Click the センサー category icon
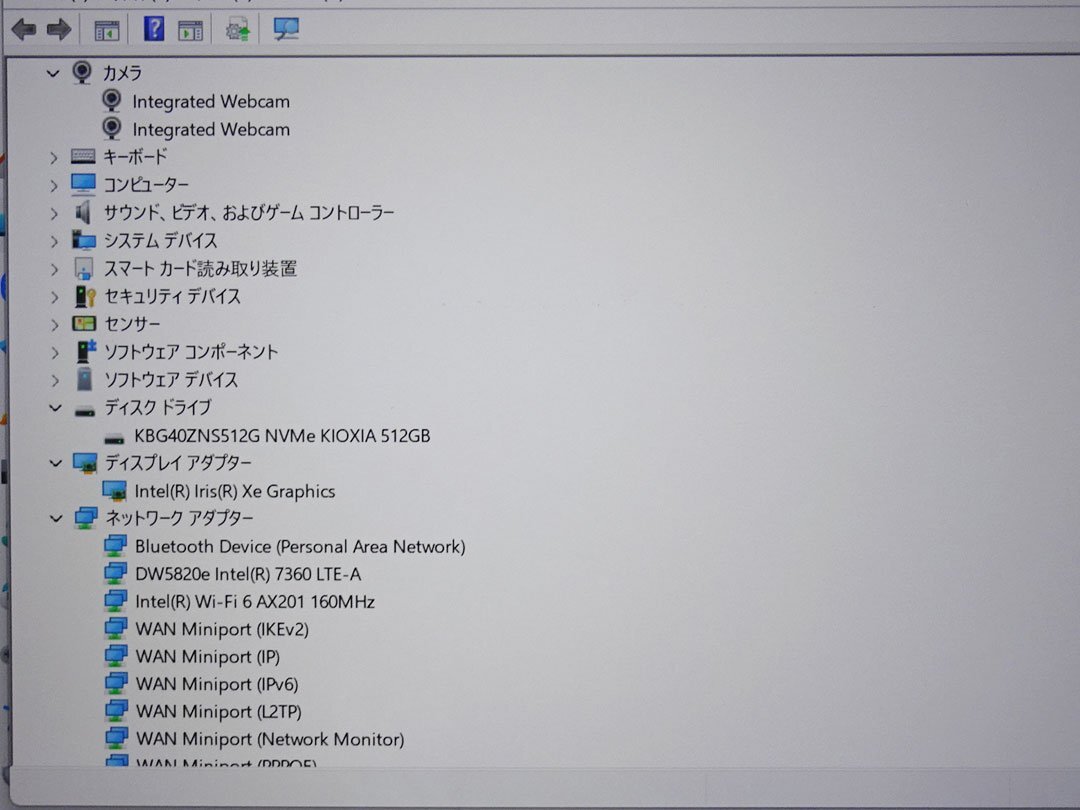This screenshot has height=810, width=1080. [84, 324]
